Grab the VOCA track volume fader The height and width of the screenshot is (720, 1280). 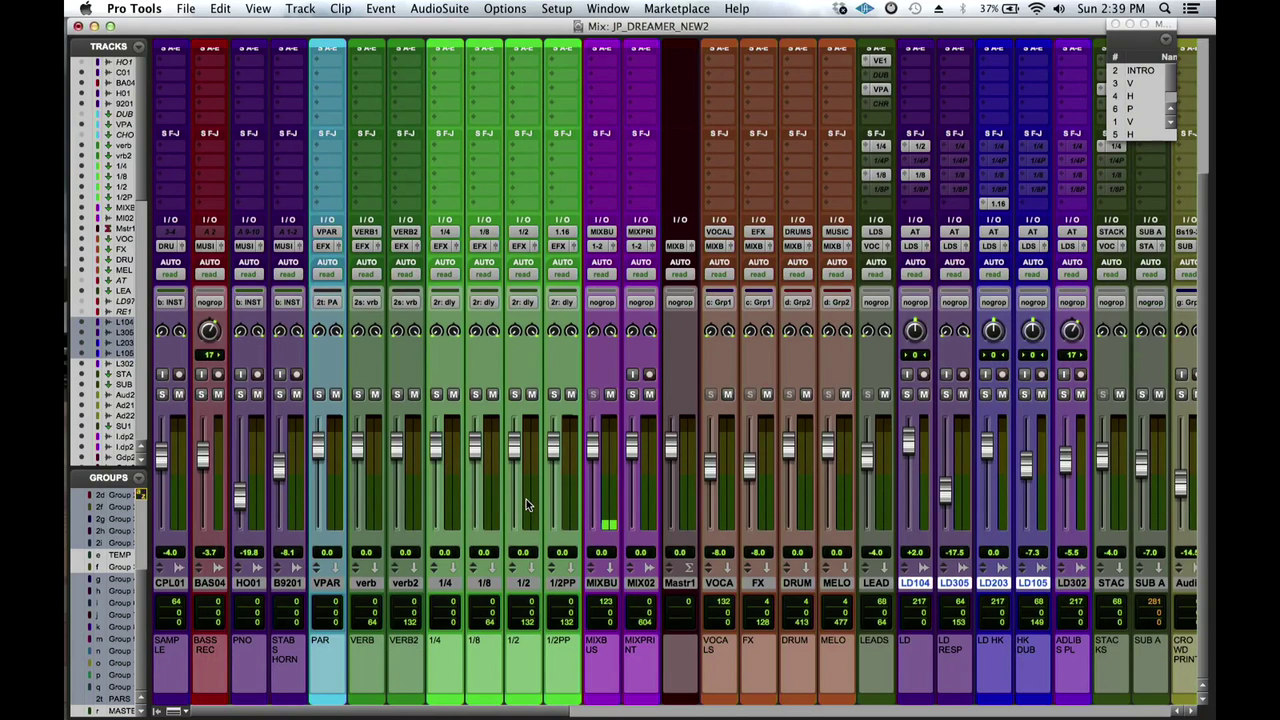click(x=710, y=466)
